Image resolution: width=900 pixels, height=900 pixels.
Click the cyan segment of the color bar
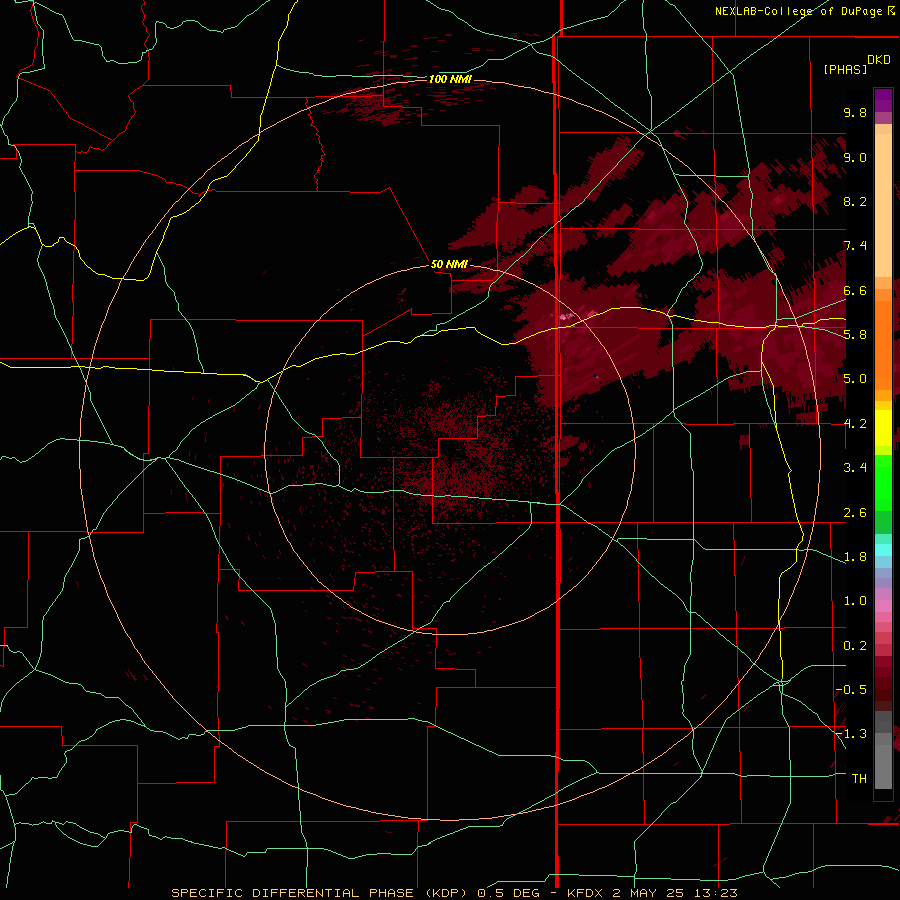[883, 550]
